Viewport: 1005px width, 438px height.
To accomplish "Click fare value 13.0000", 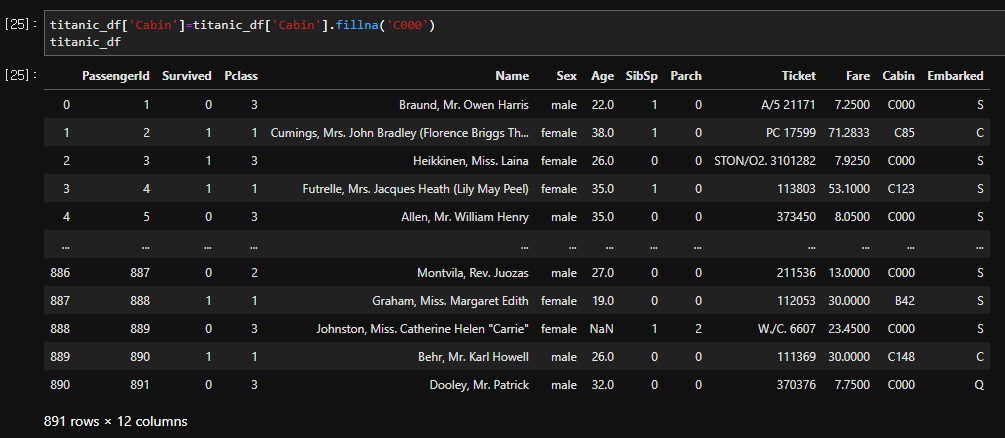I will (x=851, y=273).
